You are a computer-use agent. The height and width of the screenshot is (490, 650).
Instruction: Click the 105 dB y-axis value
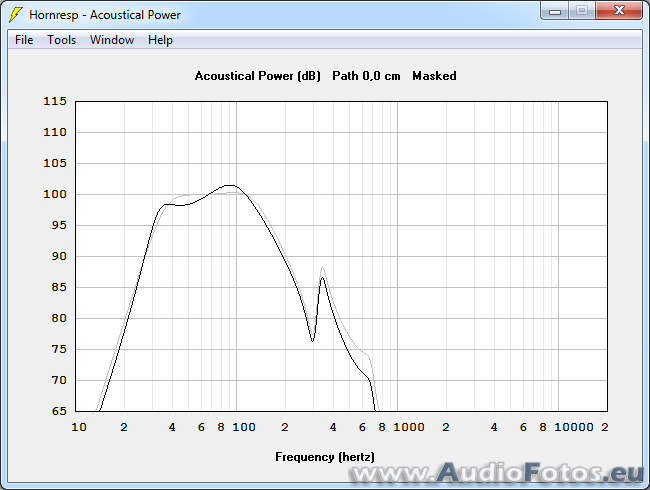coord(55,163)
